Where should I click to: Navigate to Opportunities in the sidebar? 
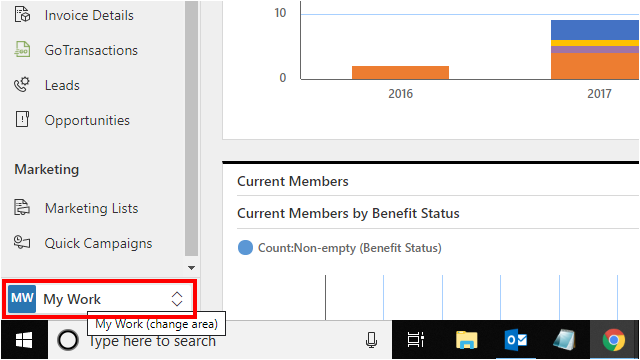point(87,120)
